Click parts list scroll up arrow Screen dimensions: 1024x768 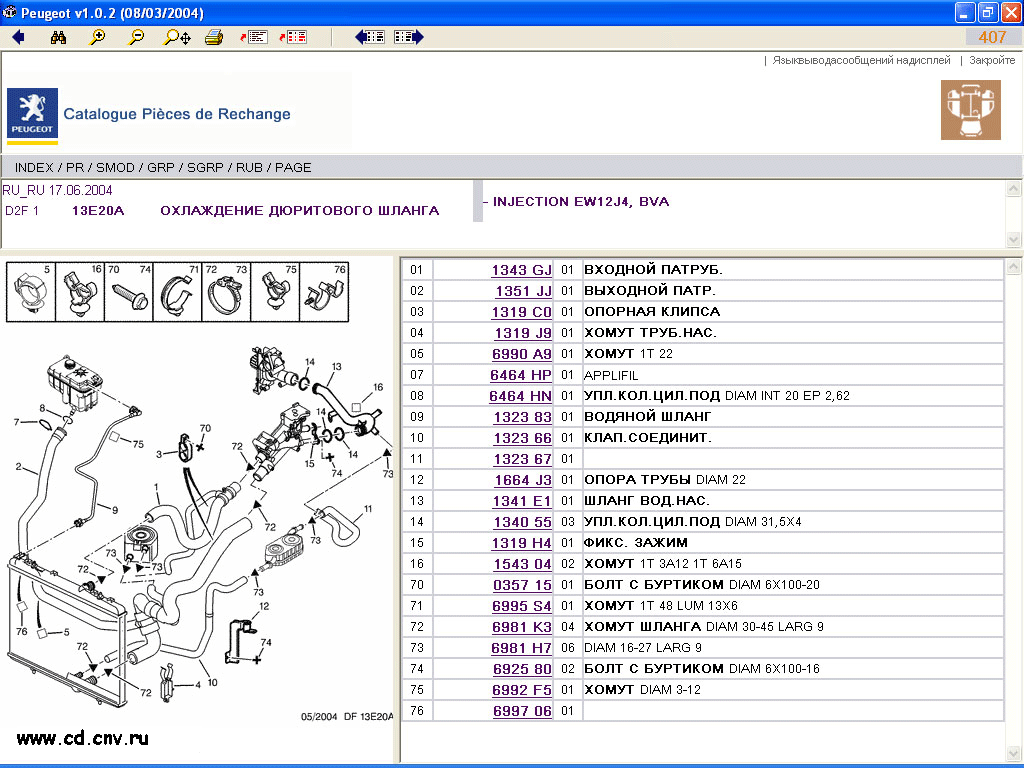click(1014, 266)
